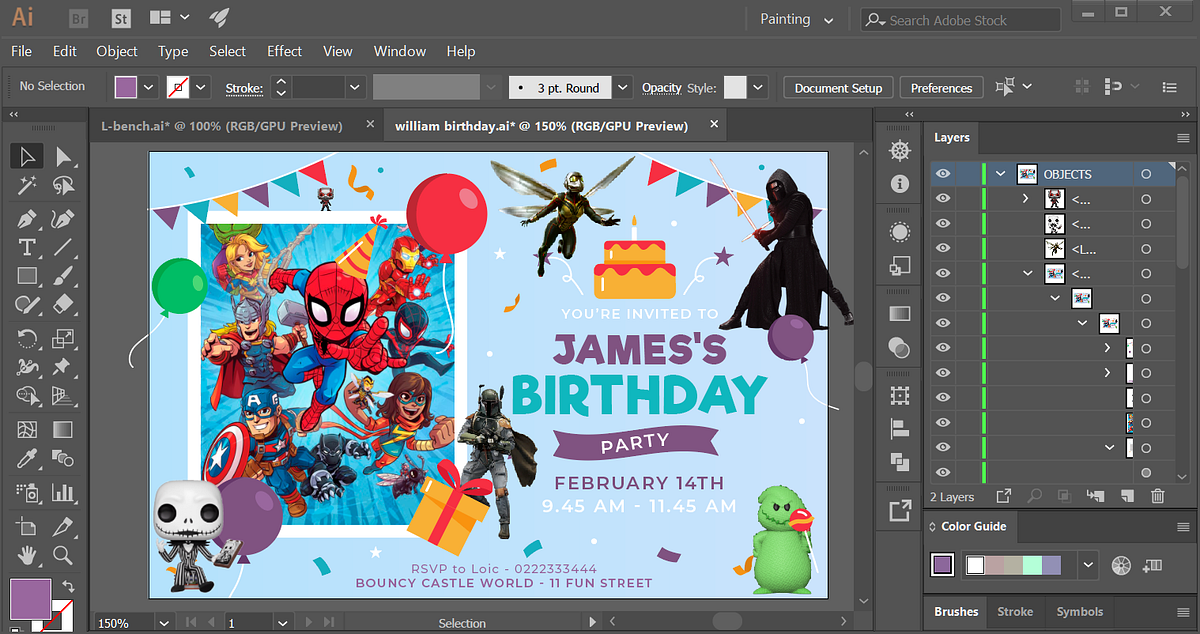1200x634 pixels.
Task: Toggle visibility of third layer row
Action: 942,224
